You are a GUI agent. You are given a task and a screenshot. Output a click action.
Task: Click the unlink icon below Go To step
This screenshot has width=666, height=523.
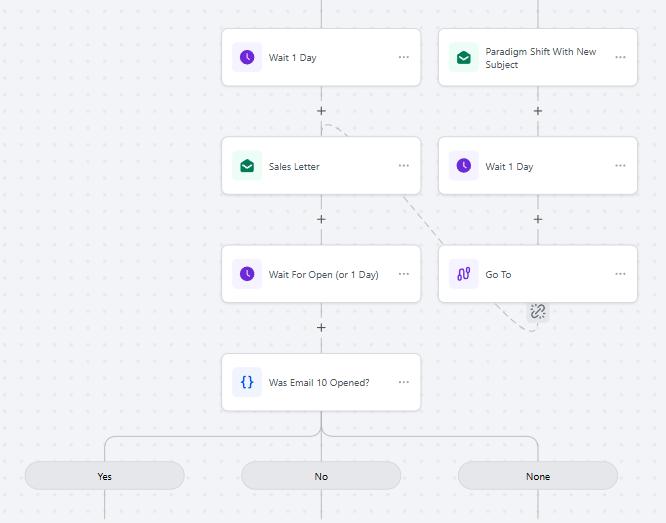click(538, 311)
